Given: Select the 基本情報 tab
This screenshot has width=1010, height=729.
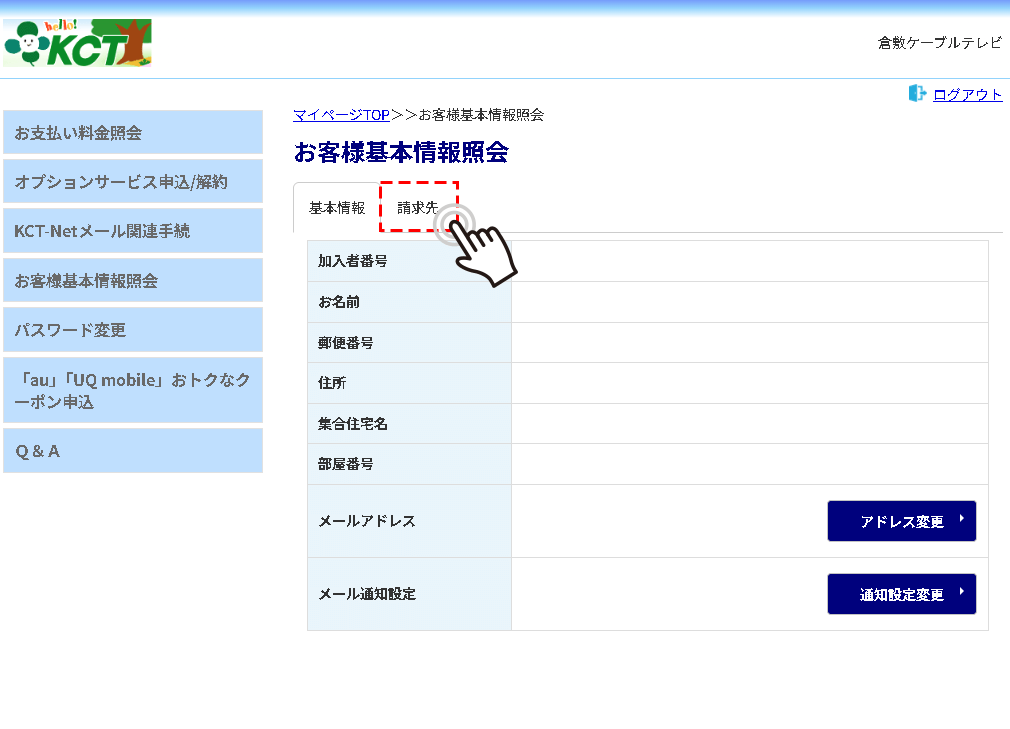Looking at the screenshot, I should click(x=337, y=208).
